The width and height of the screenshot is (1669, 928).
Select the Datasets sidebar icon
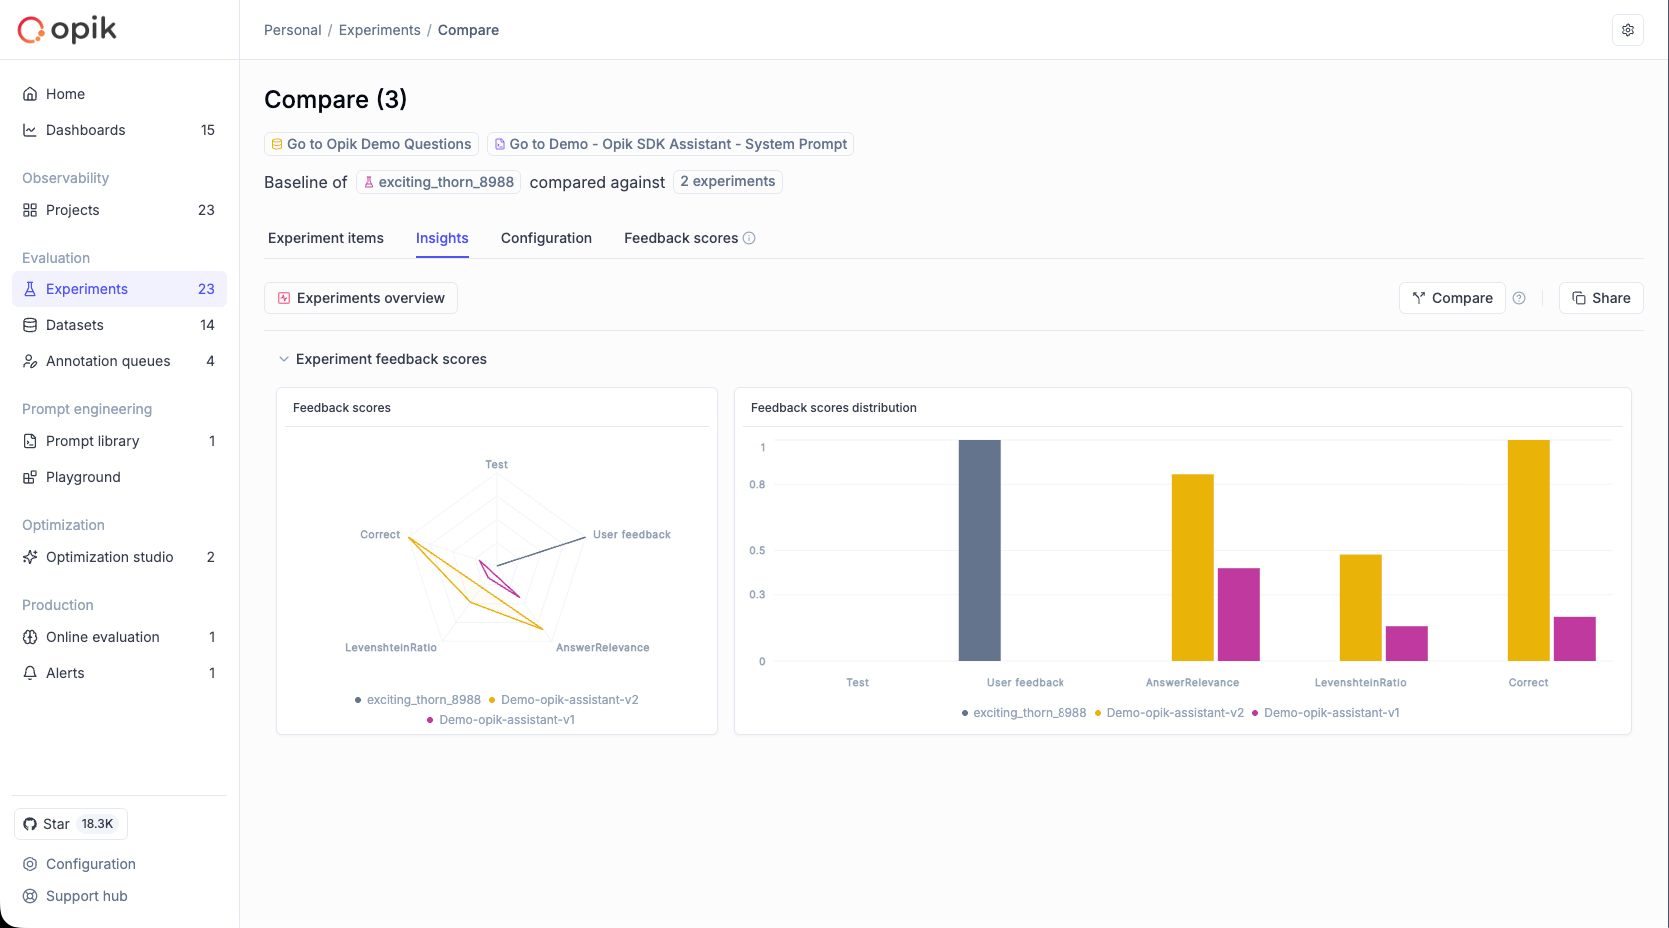29,325
